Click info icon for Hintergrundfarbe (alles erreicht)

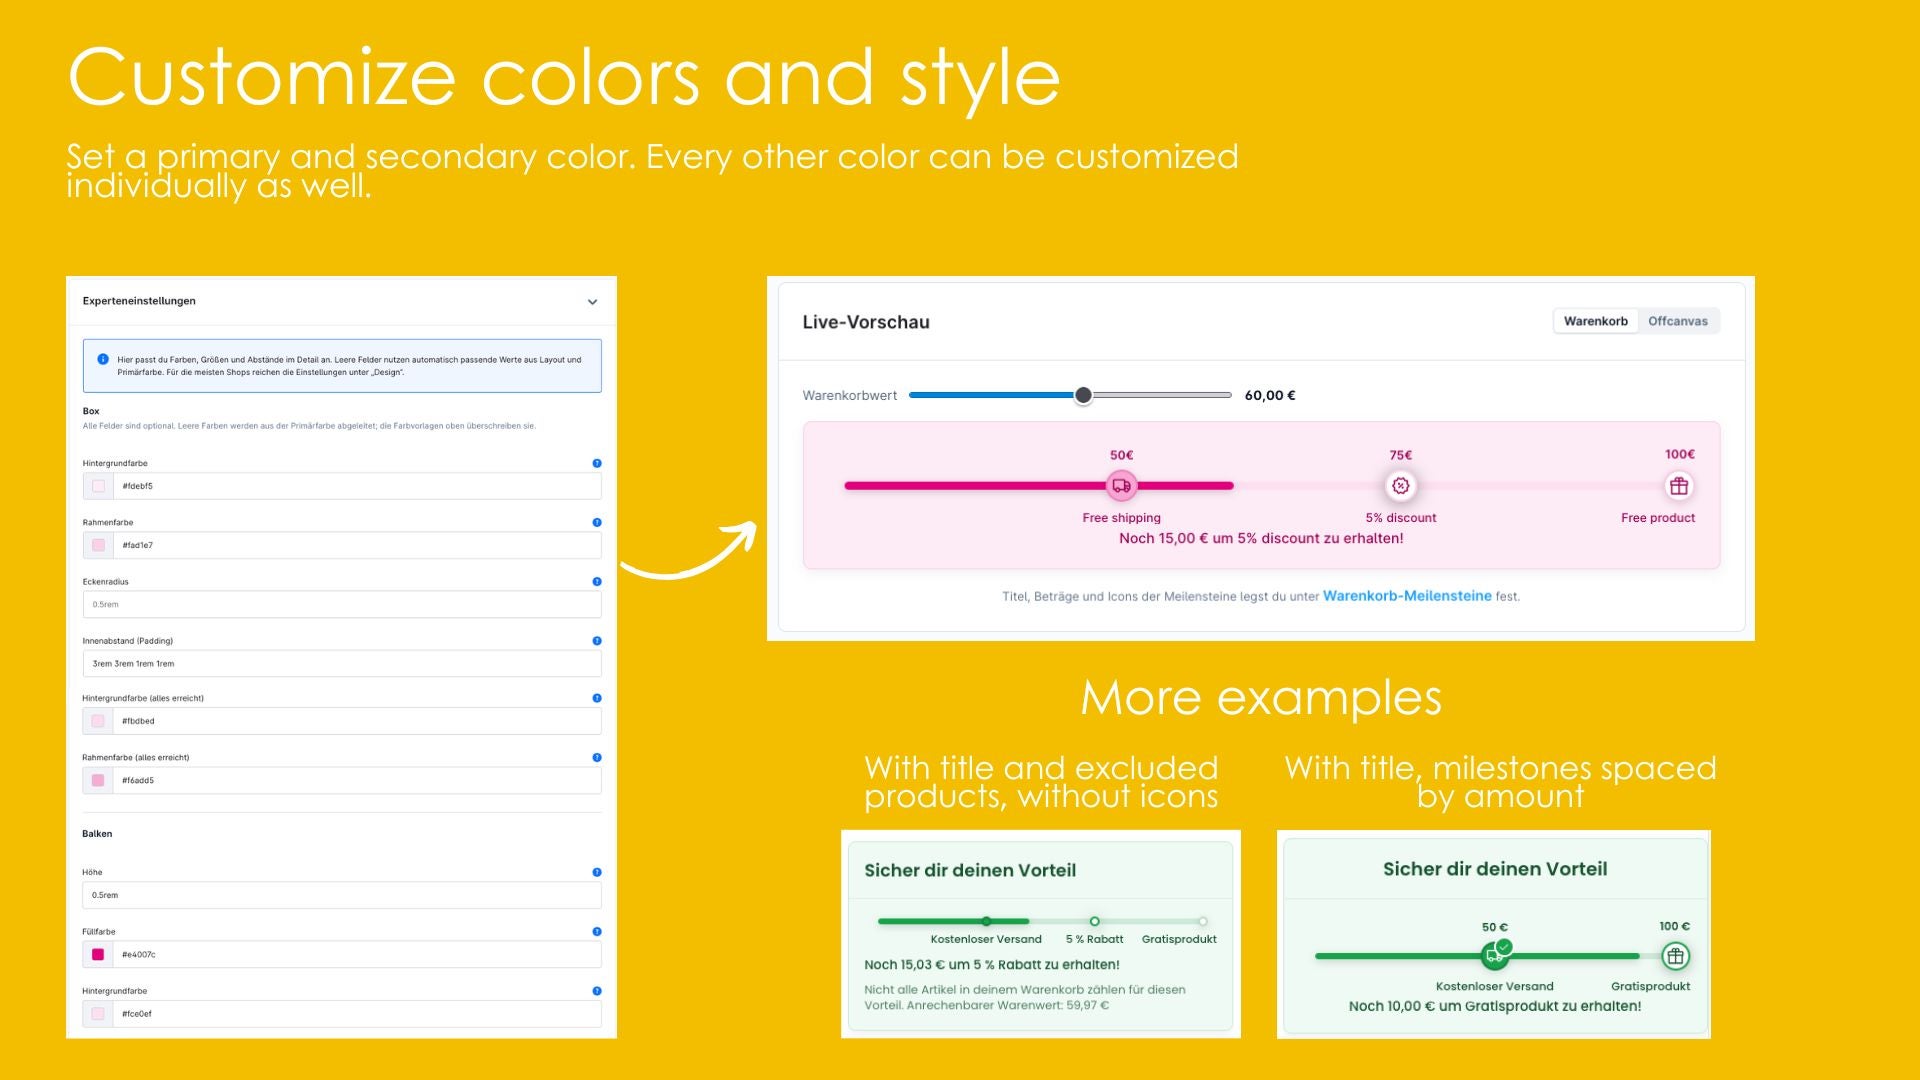(x=597, y=698)
